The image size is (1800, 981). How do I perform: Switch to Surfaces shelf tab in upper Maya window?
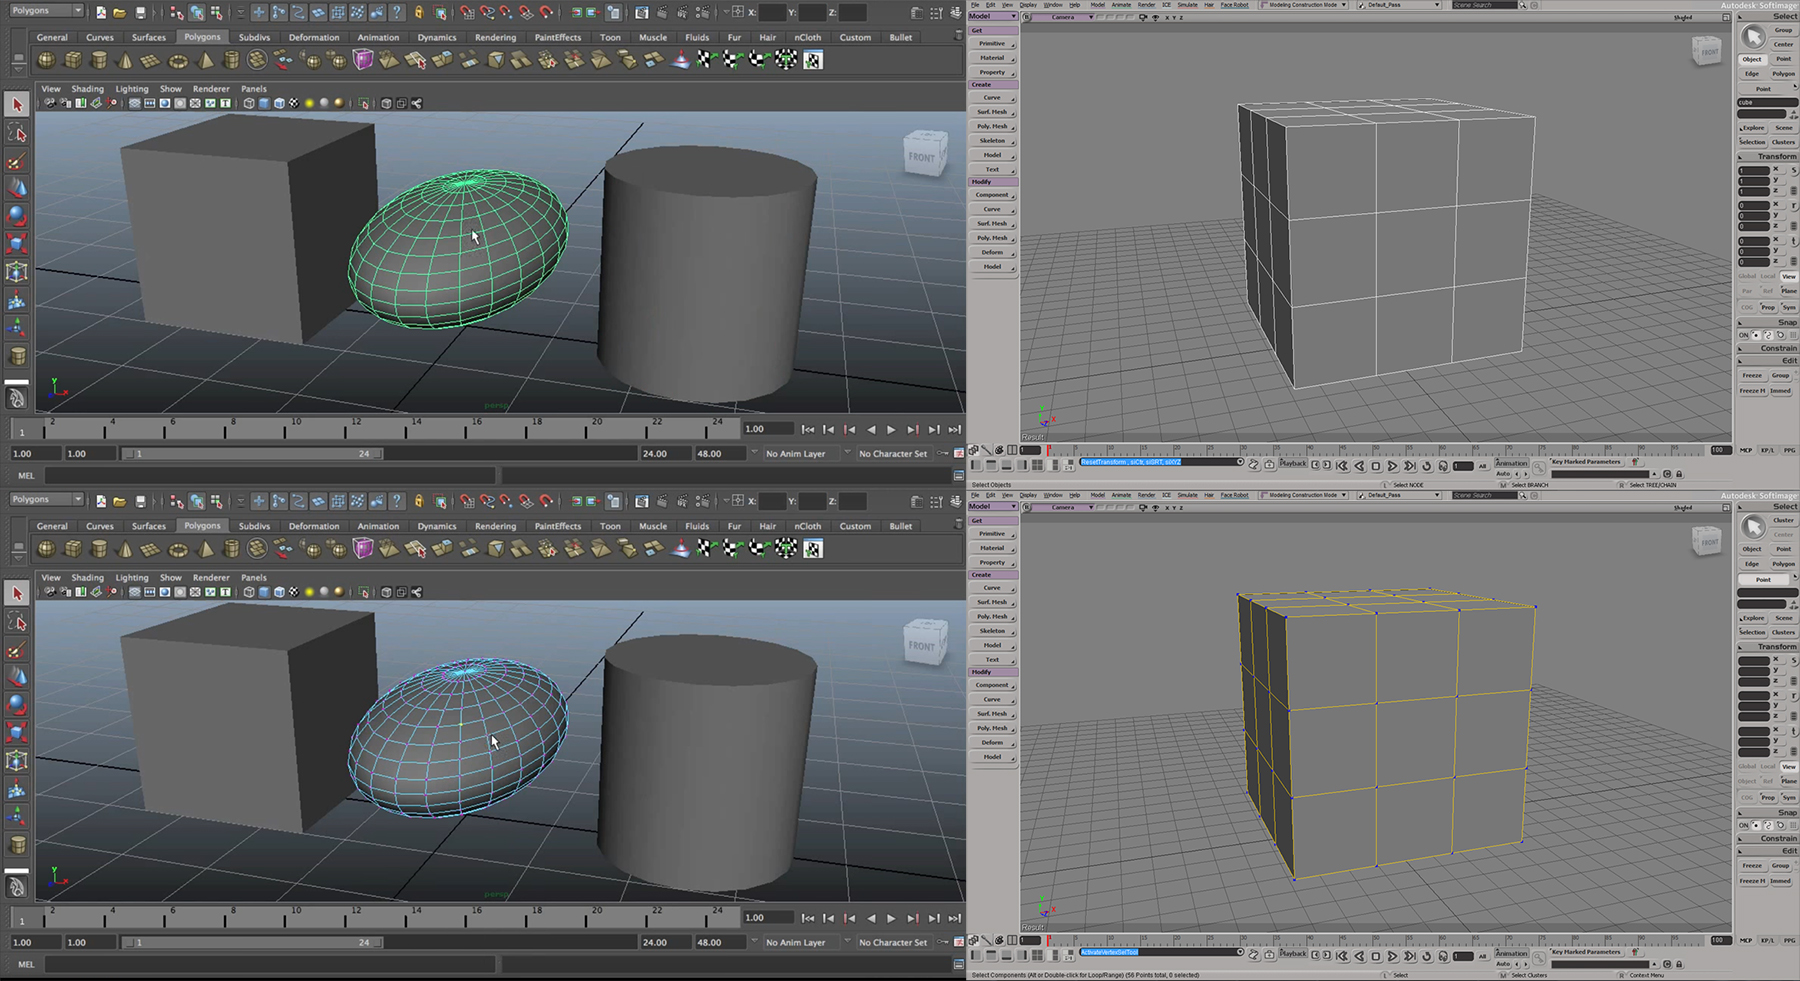pyautogui.click(x=149, y=37)
